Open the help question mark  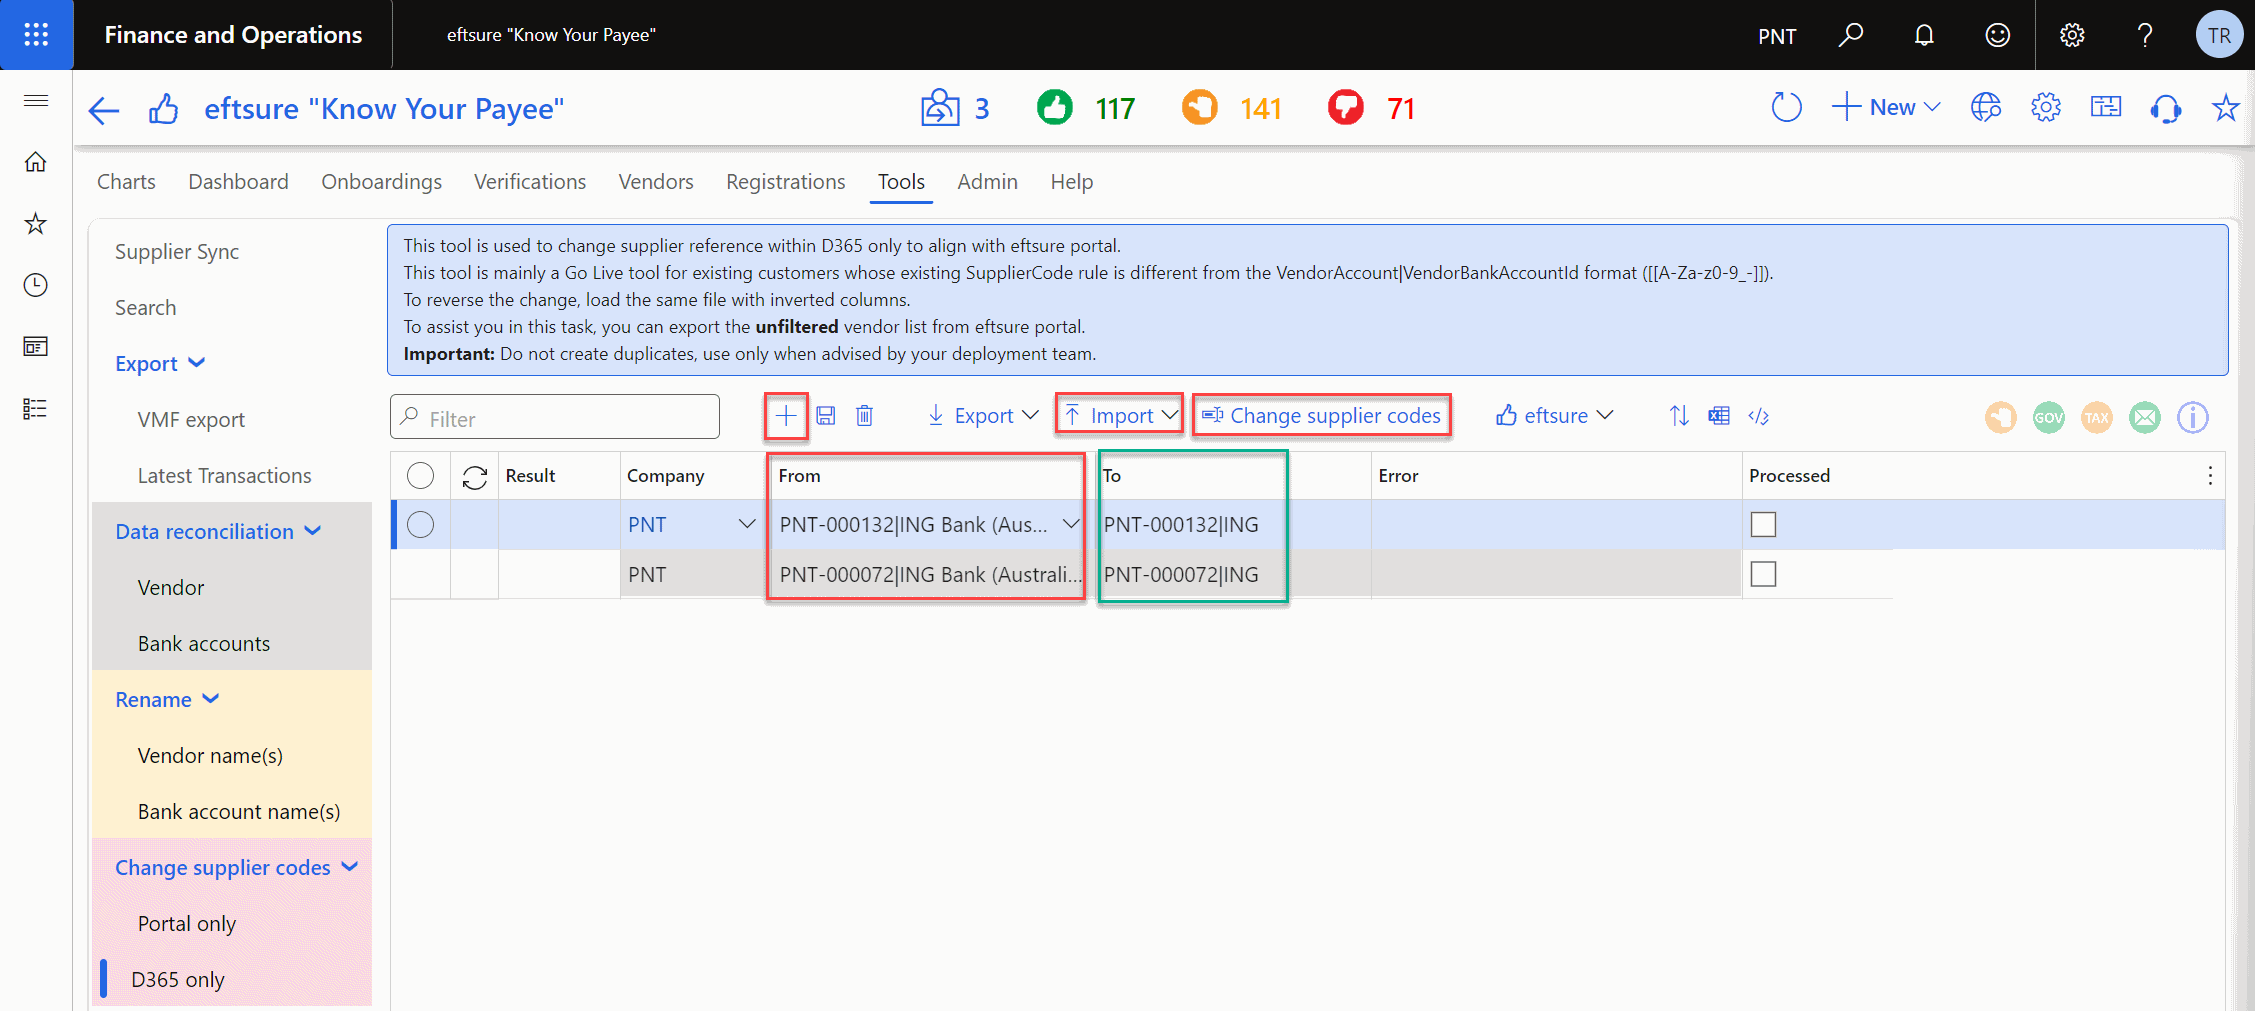2145,35
